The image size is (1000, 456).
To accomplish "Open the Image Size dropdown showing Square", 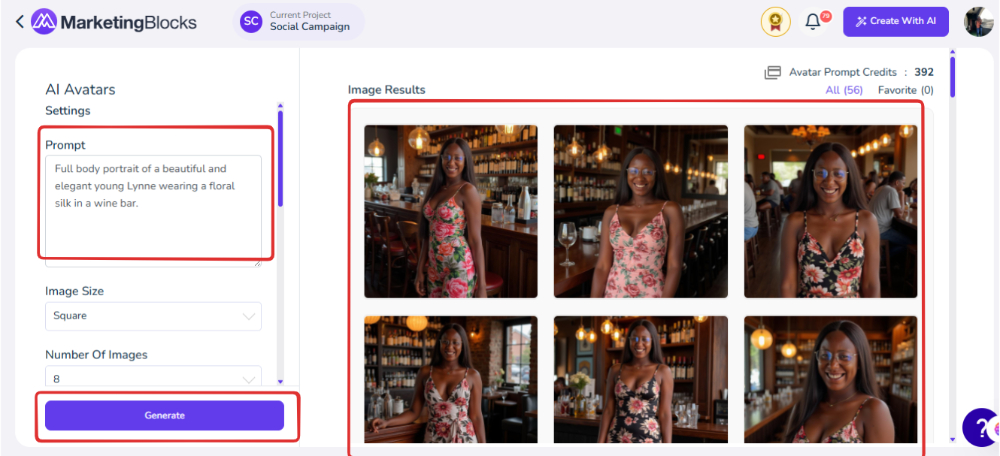I will coord(153,316).
